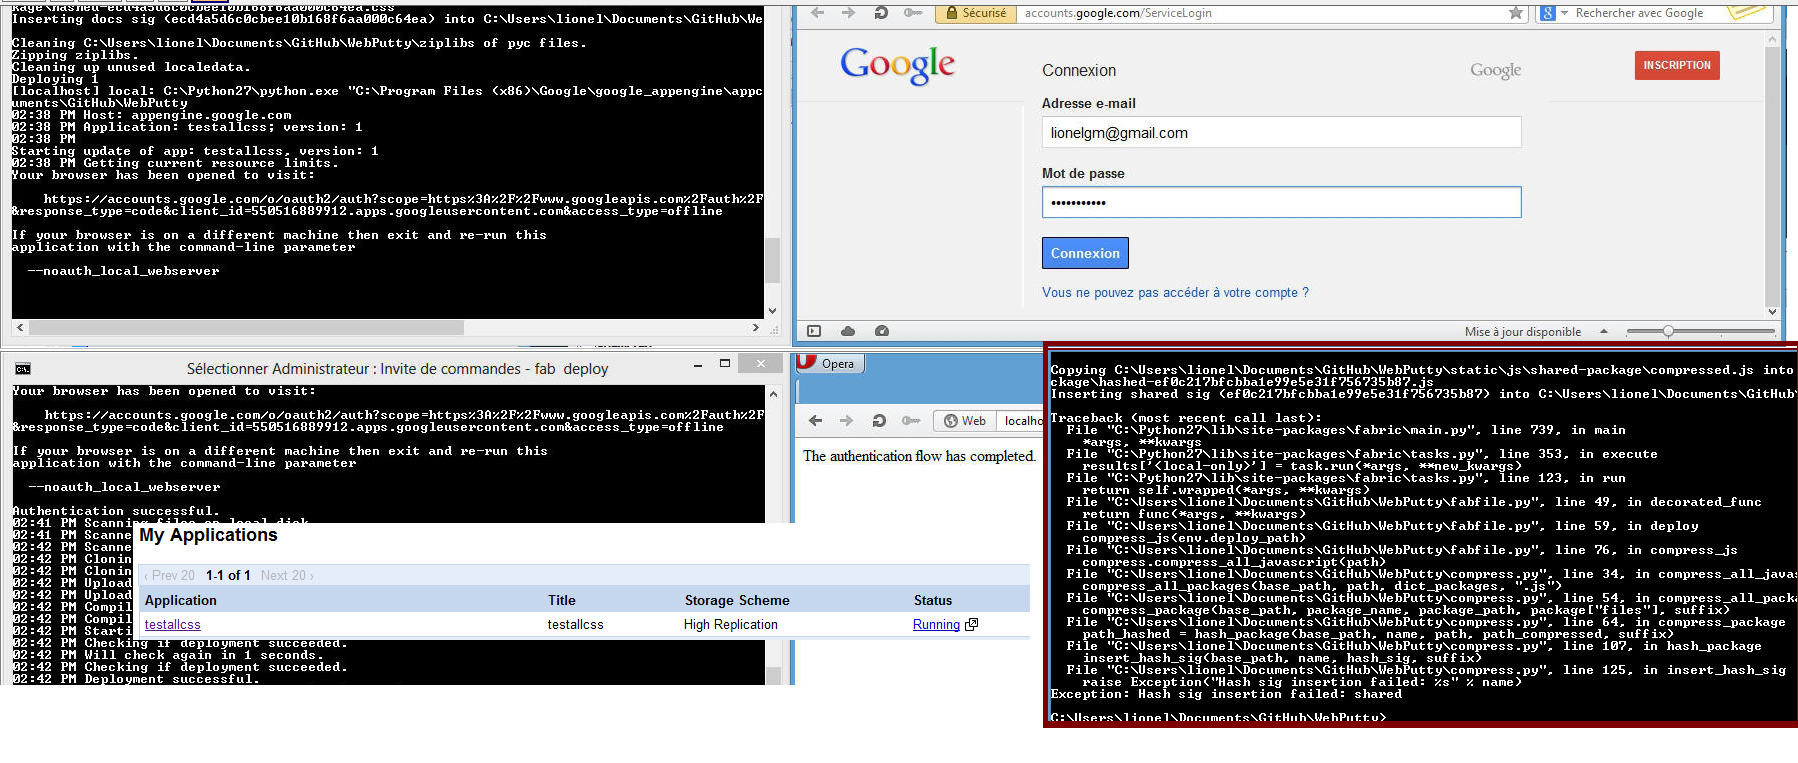The image size is (1798, 763).
Task: Click the Storage Scheme column header
Action: 737,601
